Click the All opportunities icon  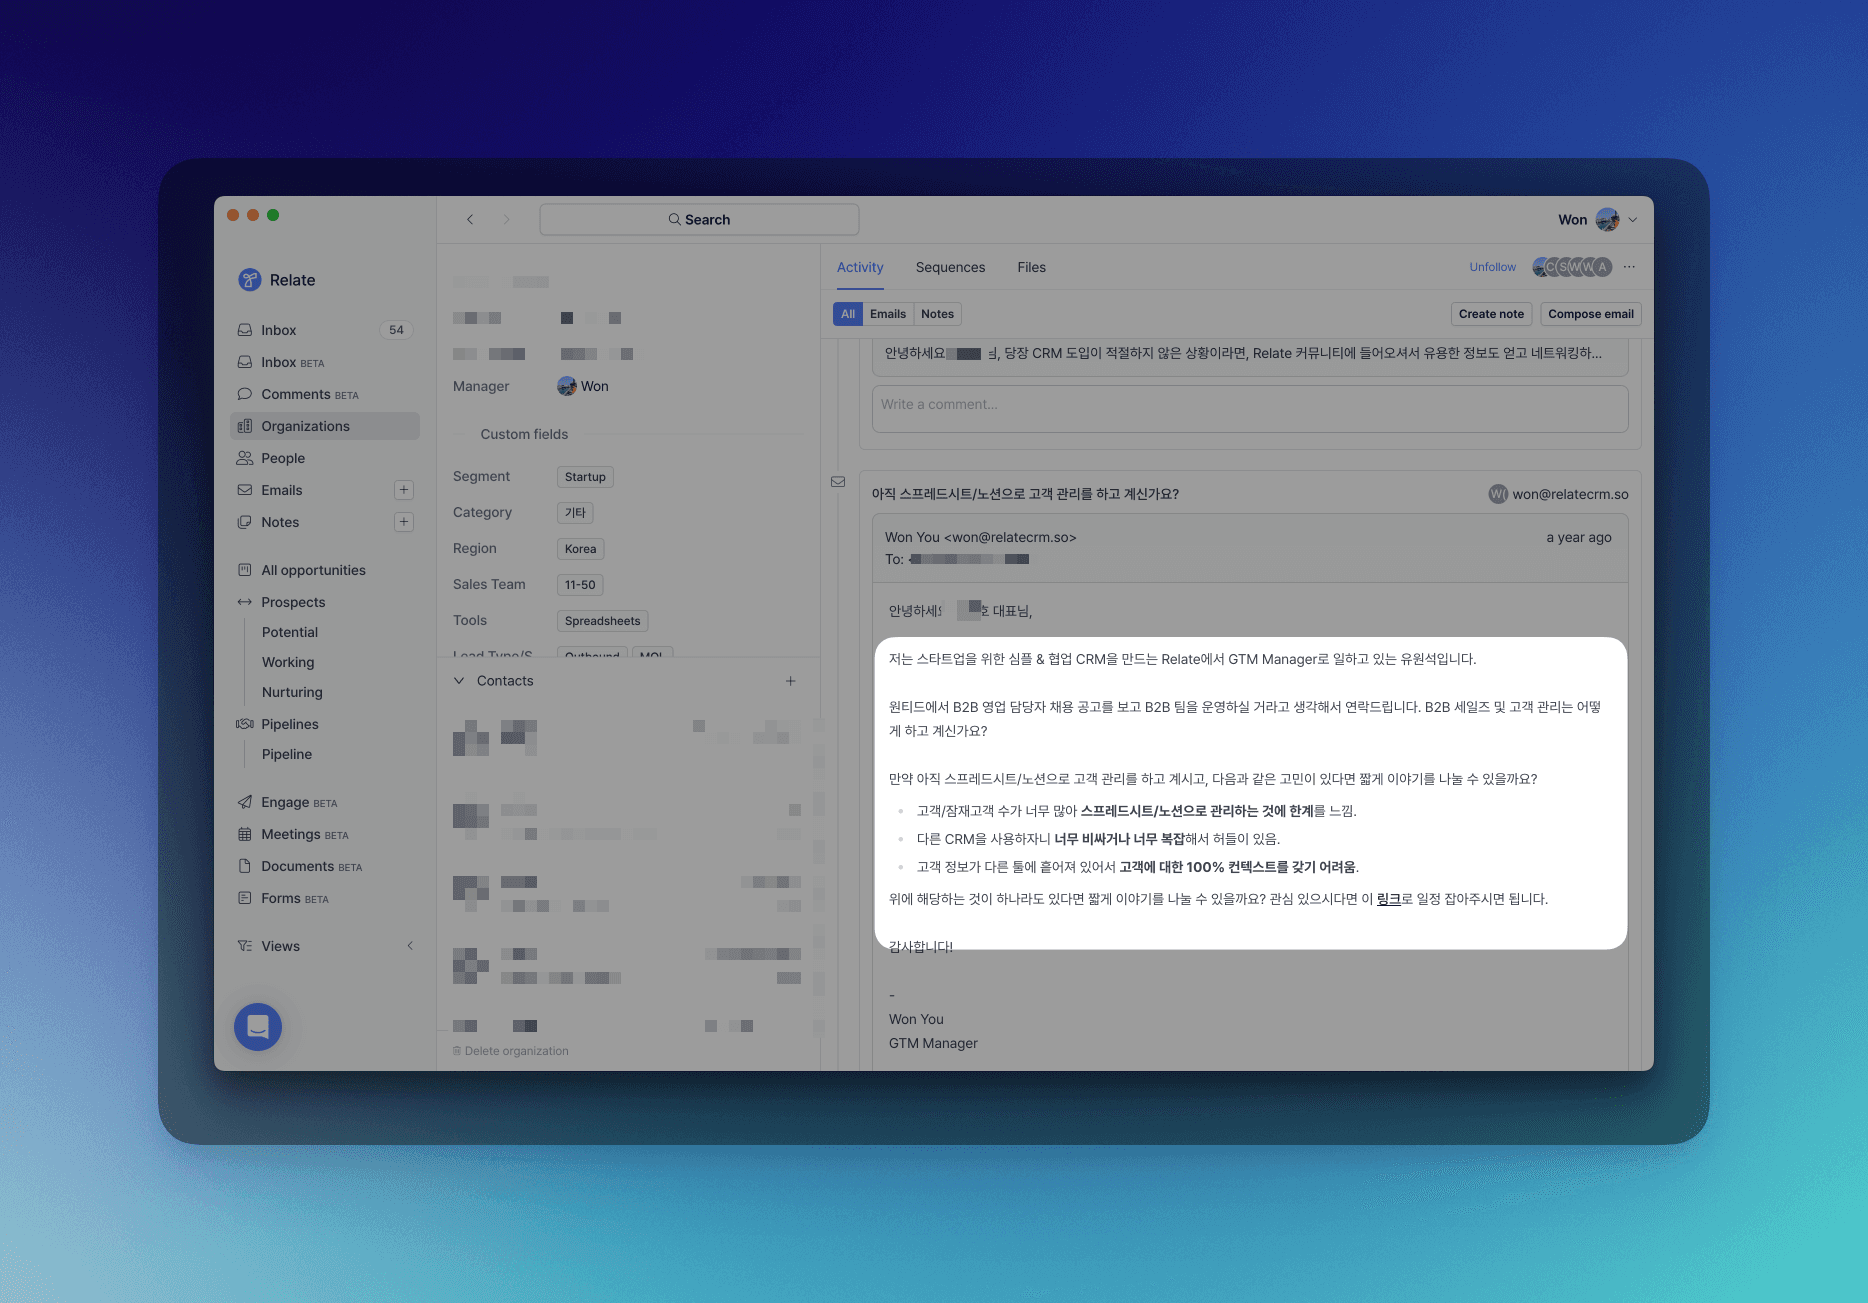(244, 570)
